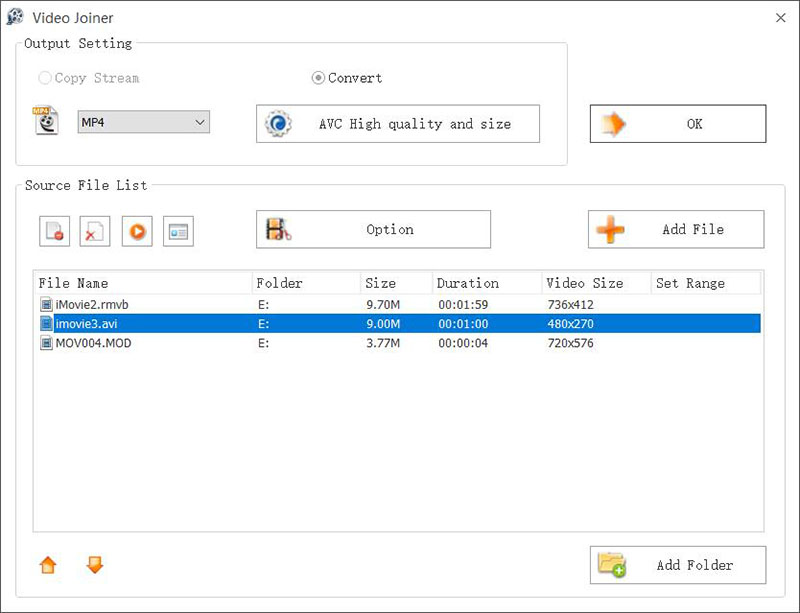Click the Video Joiner app icon in title bar

click(16, 17)
